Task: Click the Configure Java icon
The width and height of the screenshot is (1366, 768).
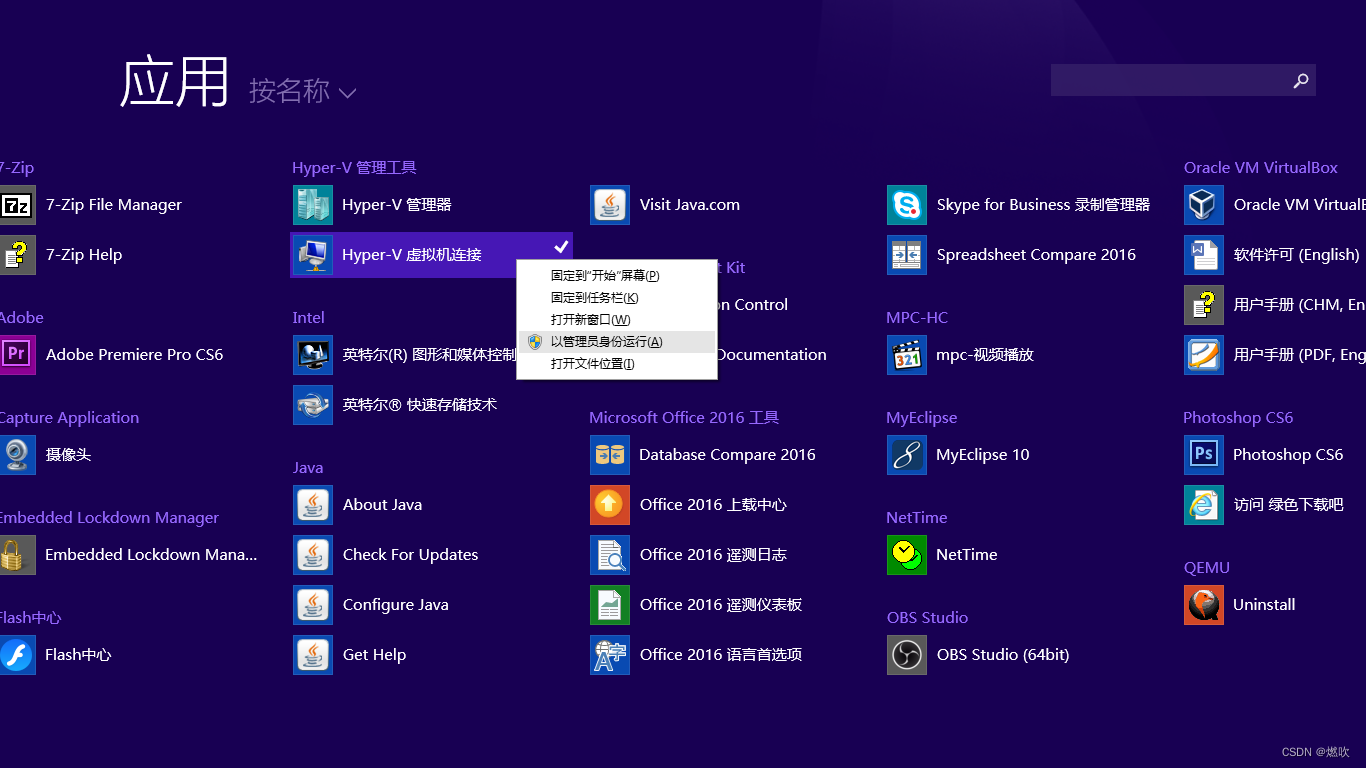Action: tap(313, 605)
